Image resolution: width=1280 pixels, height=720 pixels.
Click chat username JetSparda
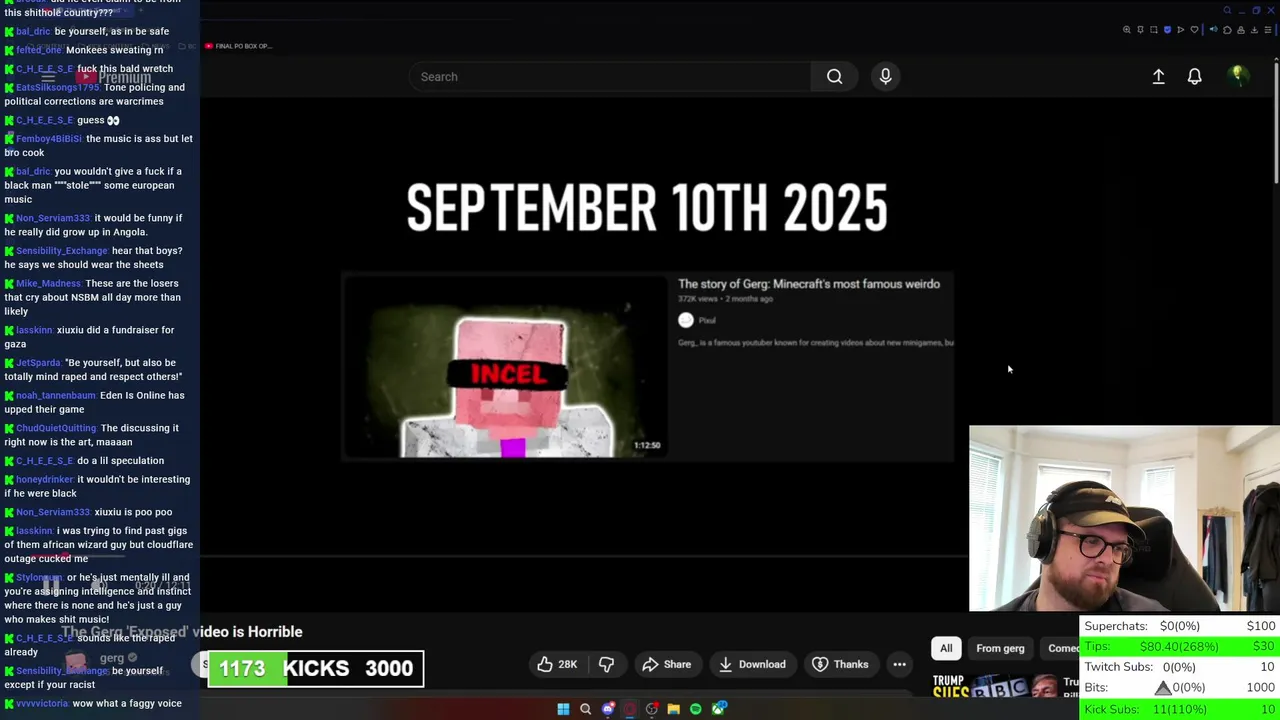pyautogui.click(x=39, y=363)
